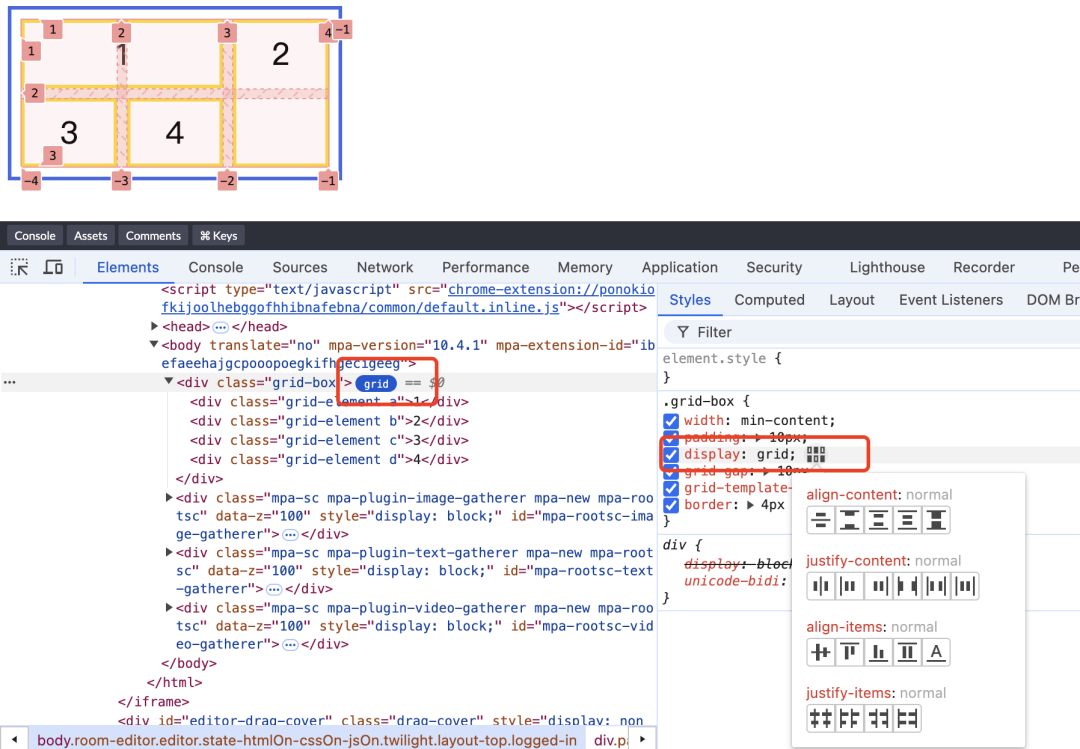The height and width of the screenshot is (749, 1080).
Task: Open the Assets tab in the dark bar
Action: coord(90,236)
